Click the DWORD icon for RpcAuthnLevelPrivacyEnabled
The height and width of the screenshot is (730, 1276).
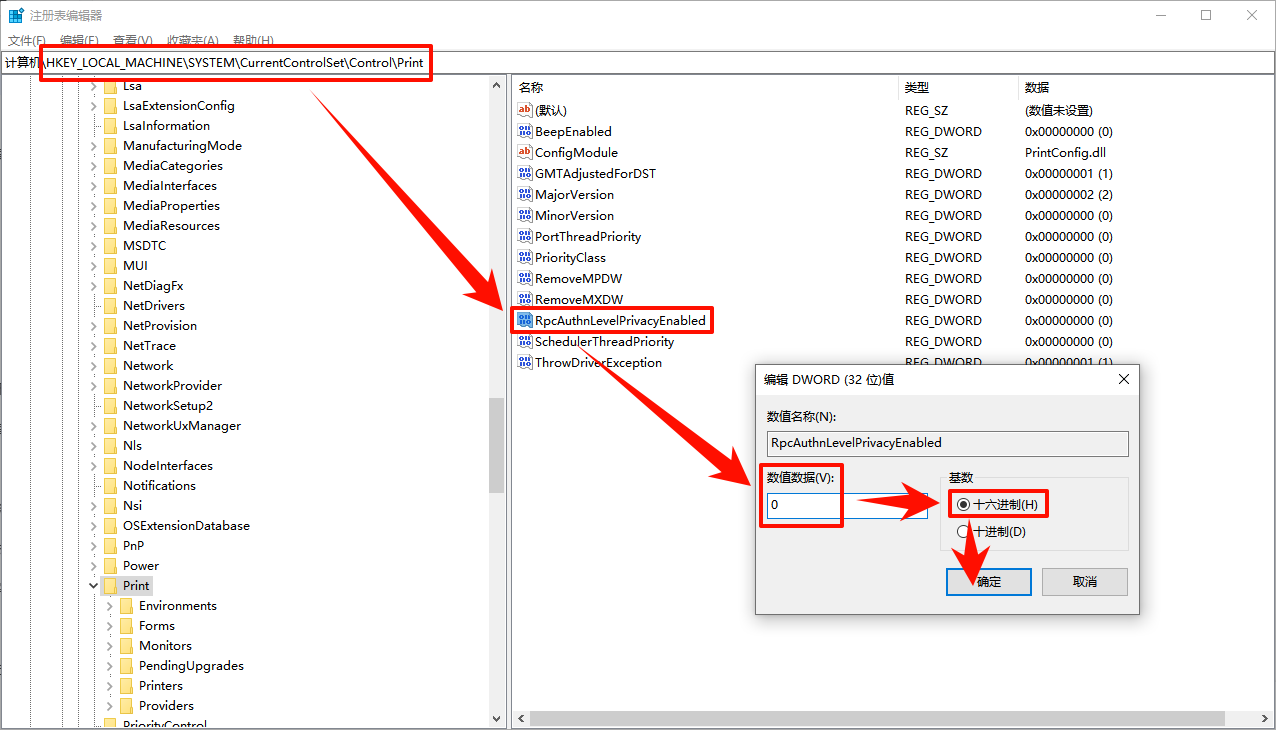pos(525,320)
